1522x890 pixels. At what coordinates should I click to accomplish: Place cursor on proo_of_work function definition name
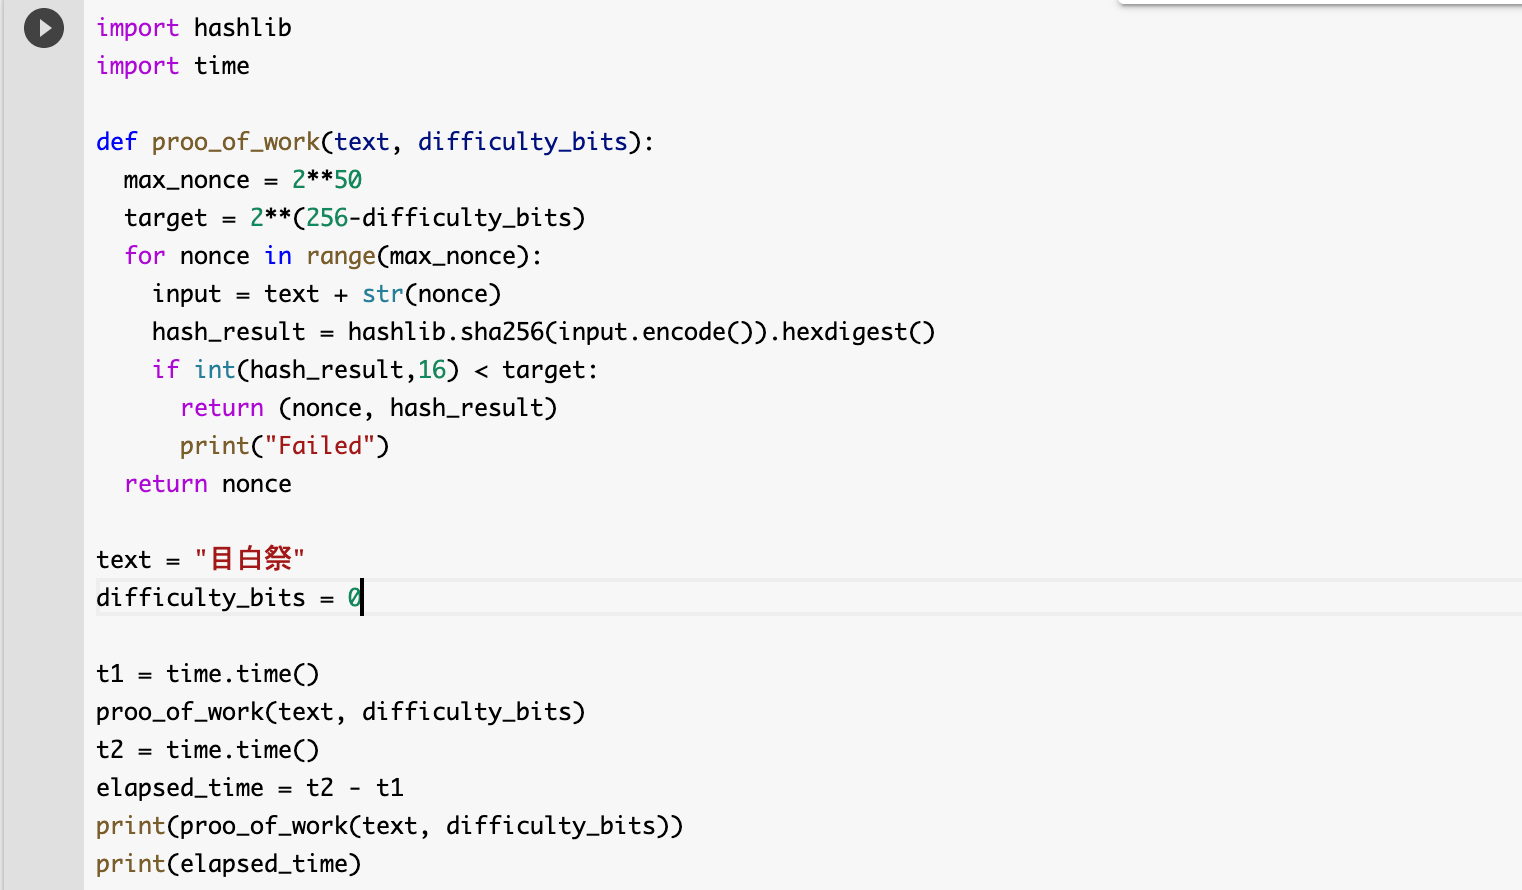235,142
